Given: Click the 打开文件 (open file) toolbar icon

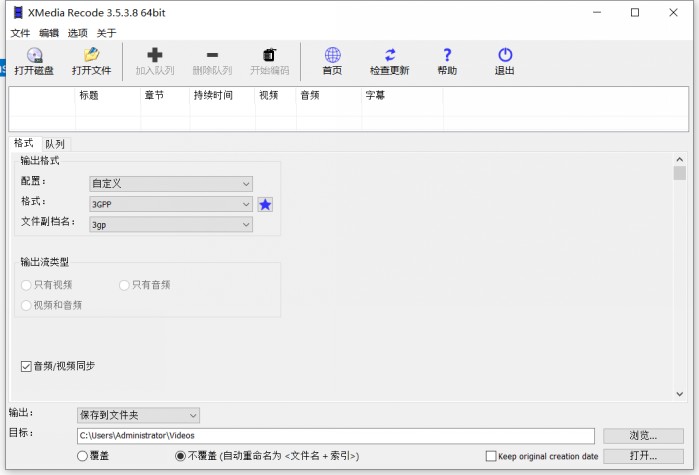Looking at the screenshot, I should [x=91, y=55].
